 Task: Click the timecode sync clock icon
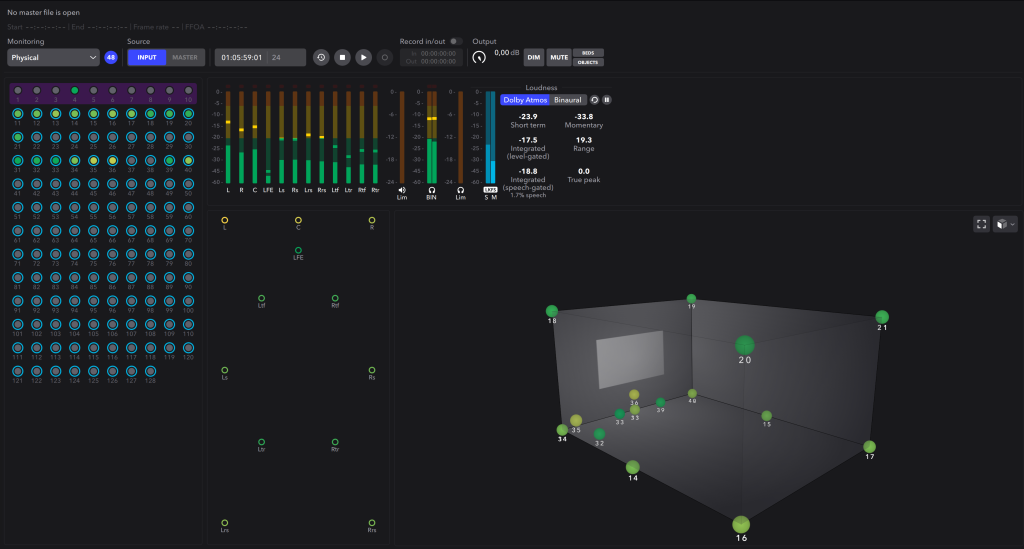[x=321, y=58]
